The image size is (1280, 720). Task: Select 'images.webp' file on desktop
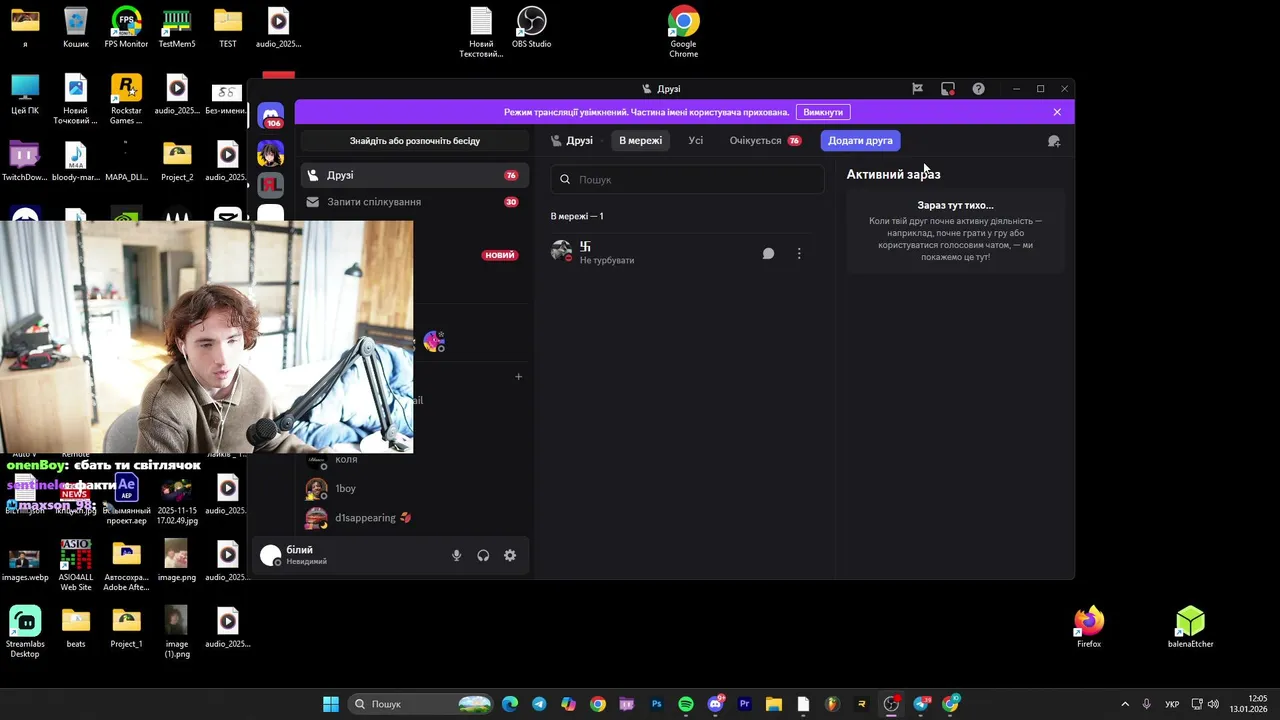pyautogui.click(x=25, y=562)
